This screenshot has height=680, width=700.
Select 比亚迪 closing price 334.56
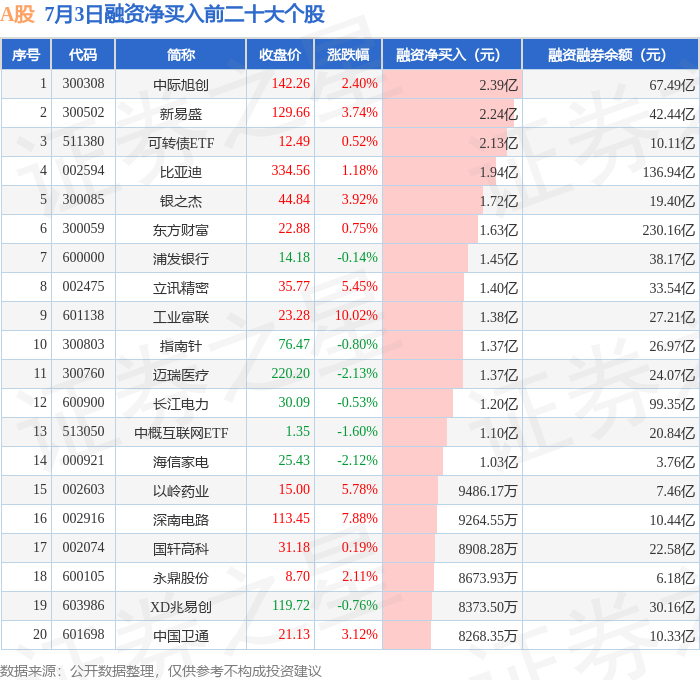click(x=291, y=170)
